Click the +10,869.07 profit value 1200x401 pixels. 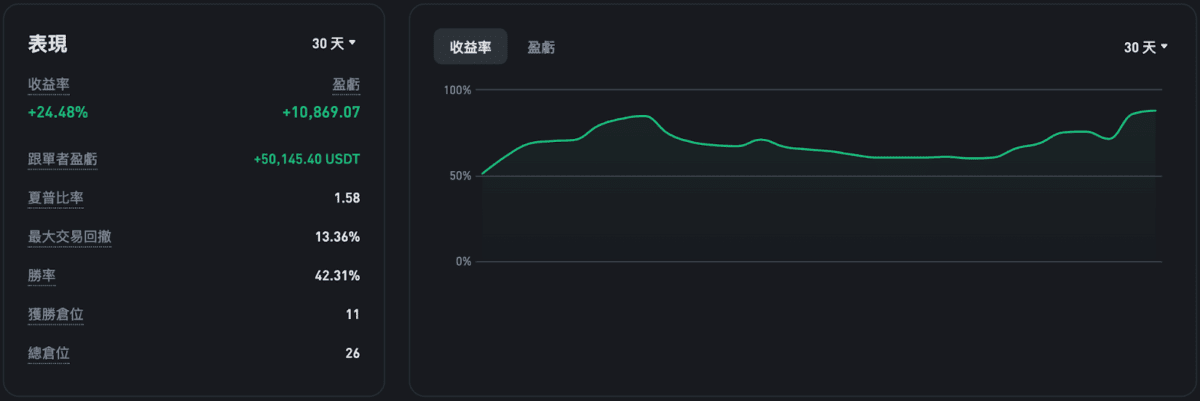coord(321,112)
